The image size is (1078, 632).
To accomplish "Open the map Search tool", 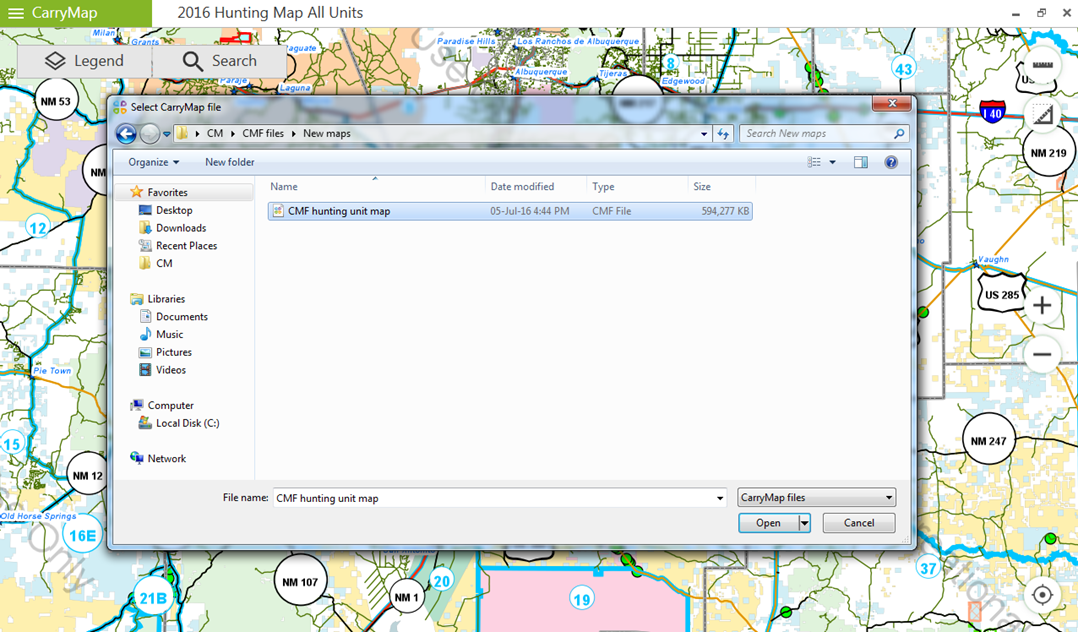I will [x=219, y=61].
